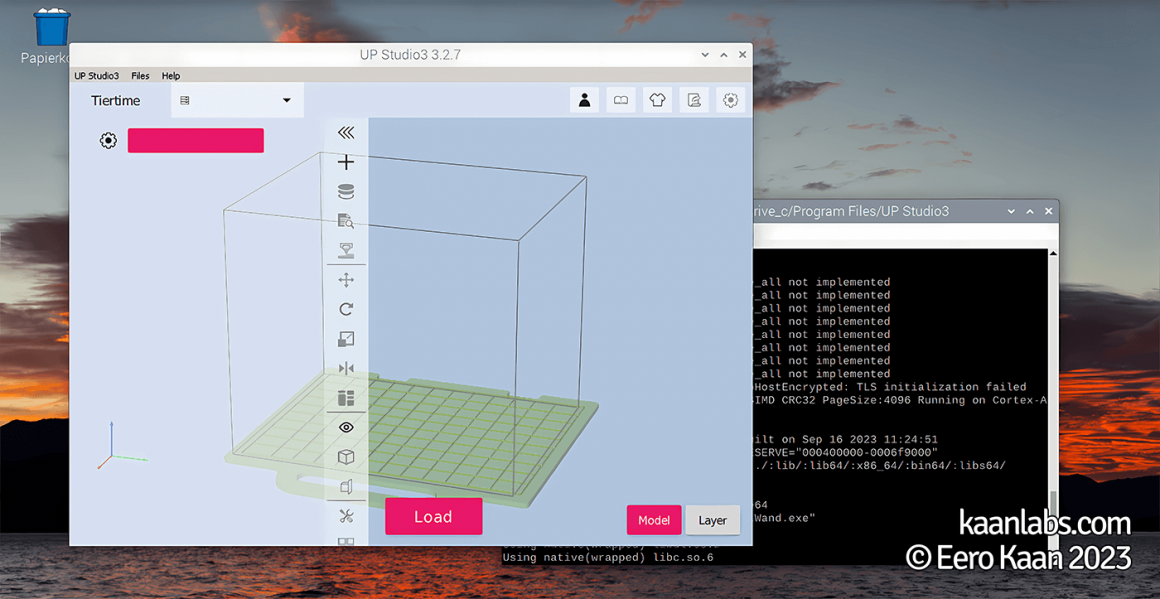The width and height of the screenshot is (1160, 599).
Task: Select the Rotate tool in the sidebar
Action: [346, 310]
